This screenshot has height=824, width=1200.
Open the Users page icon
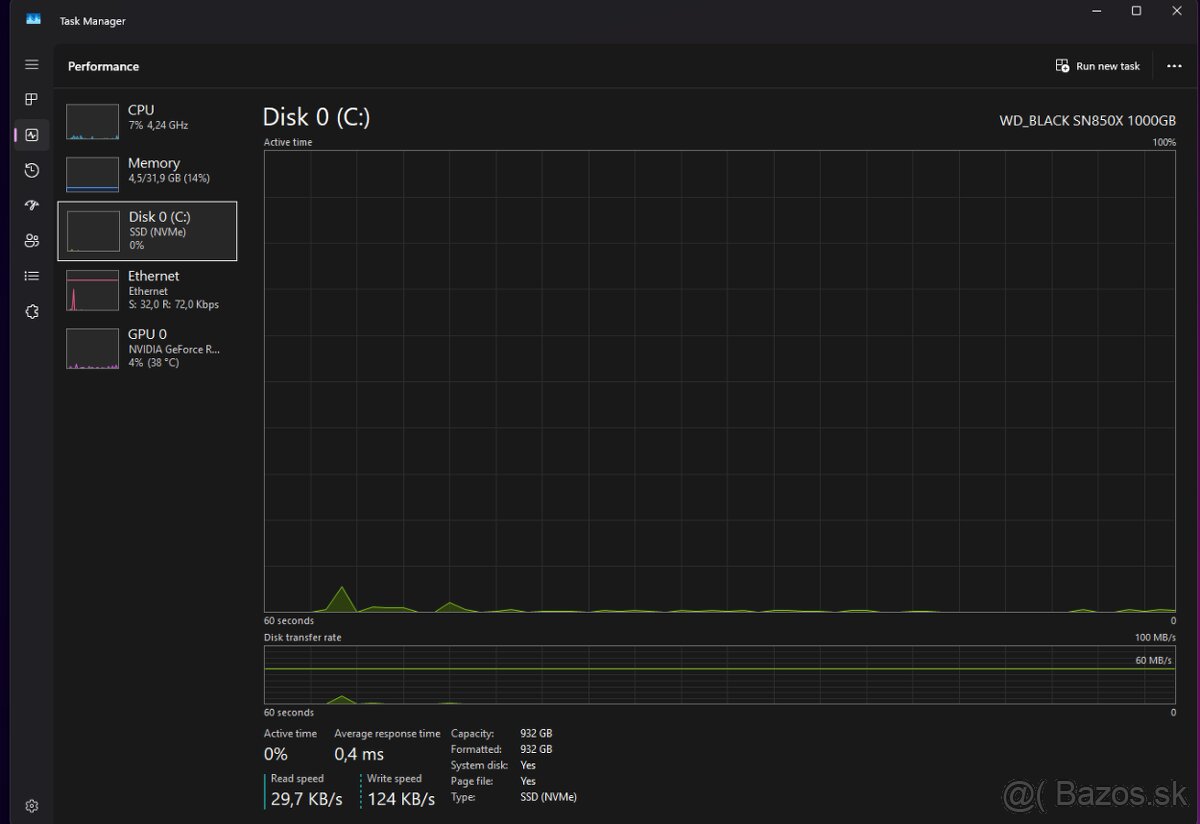[31, 240]
